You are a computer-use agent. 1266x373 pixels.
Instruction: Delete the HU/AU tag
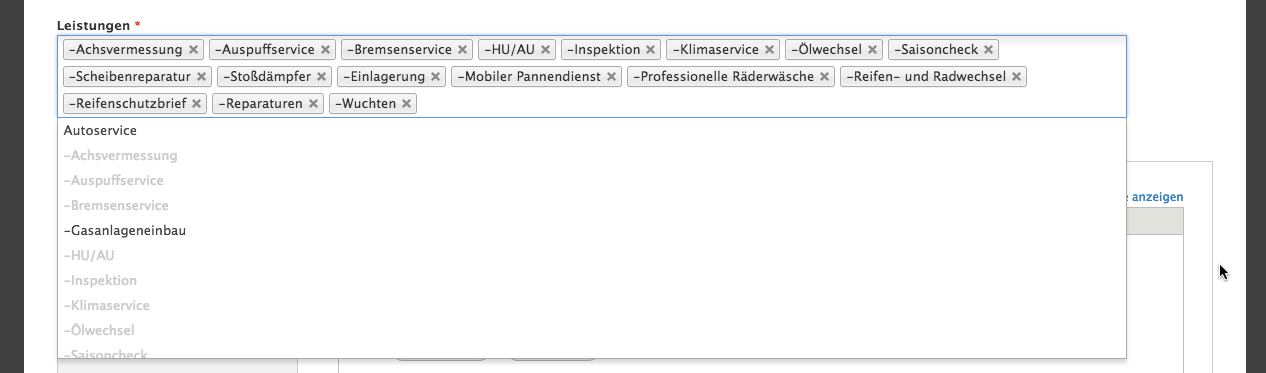click(545, 49)
